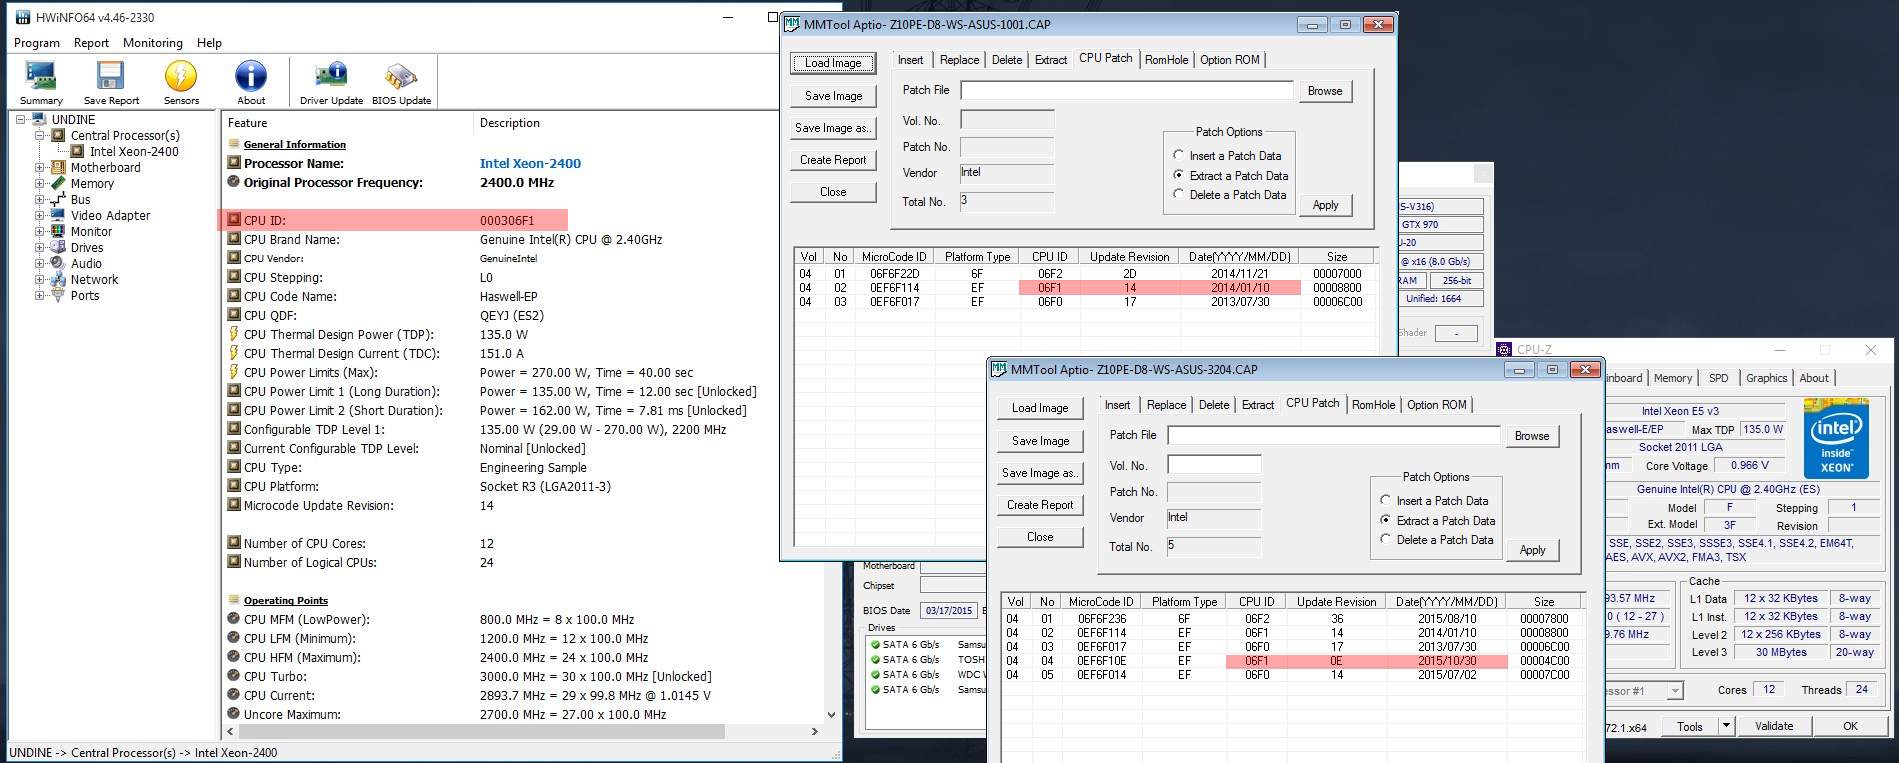Expand the Motherboard tree node

click(x=40, y=168)
